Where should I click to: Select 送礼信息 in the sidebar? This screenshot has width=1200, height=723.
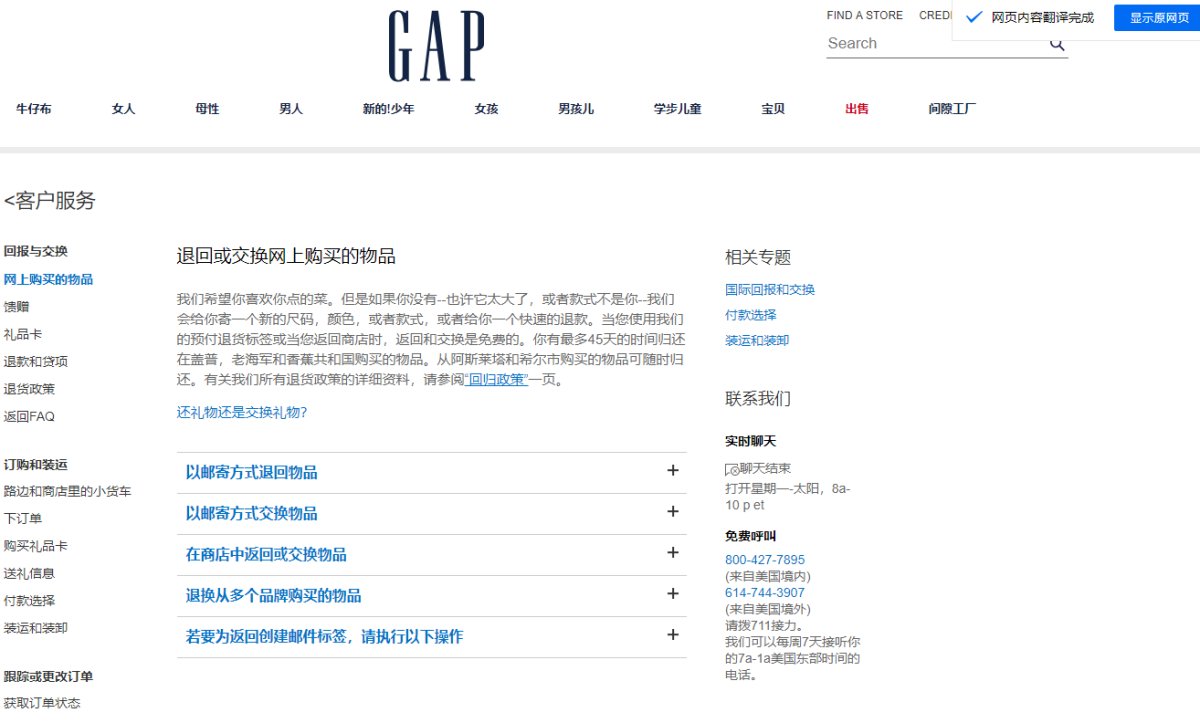pos(29,573)
